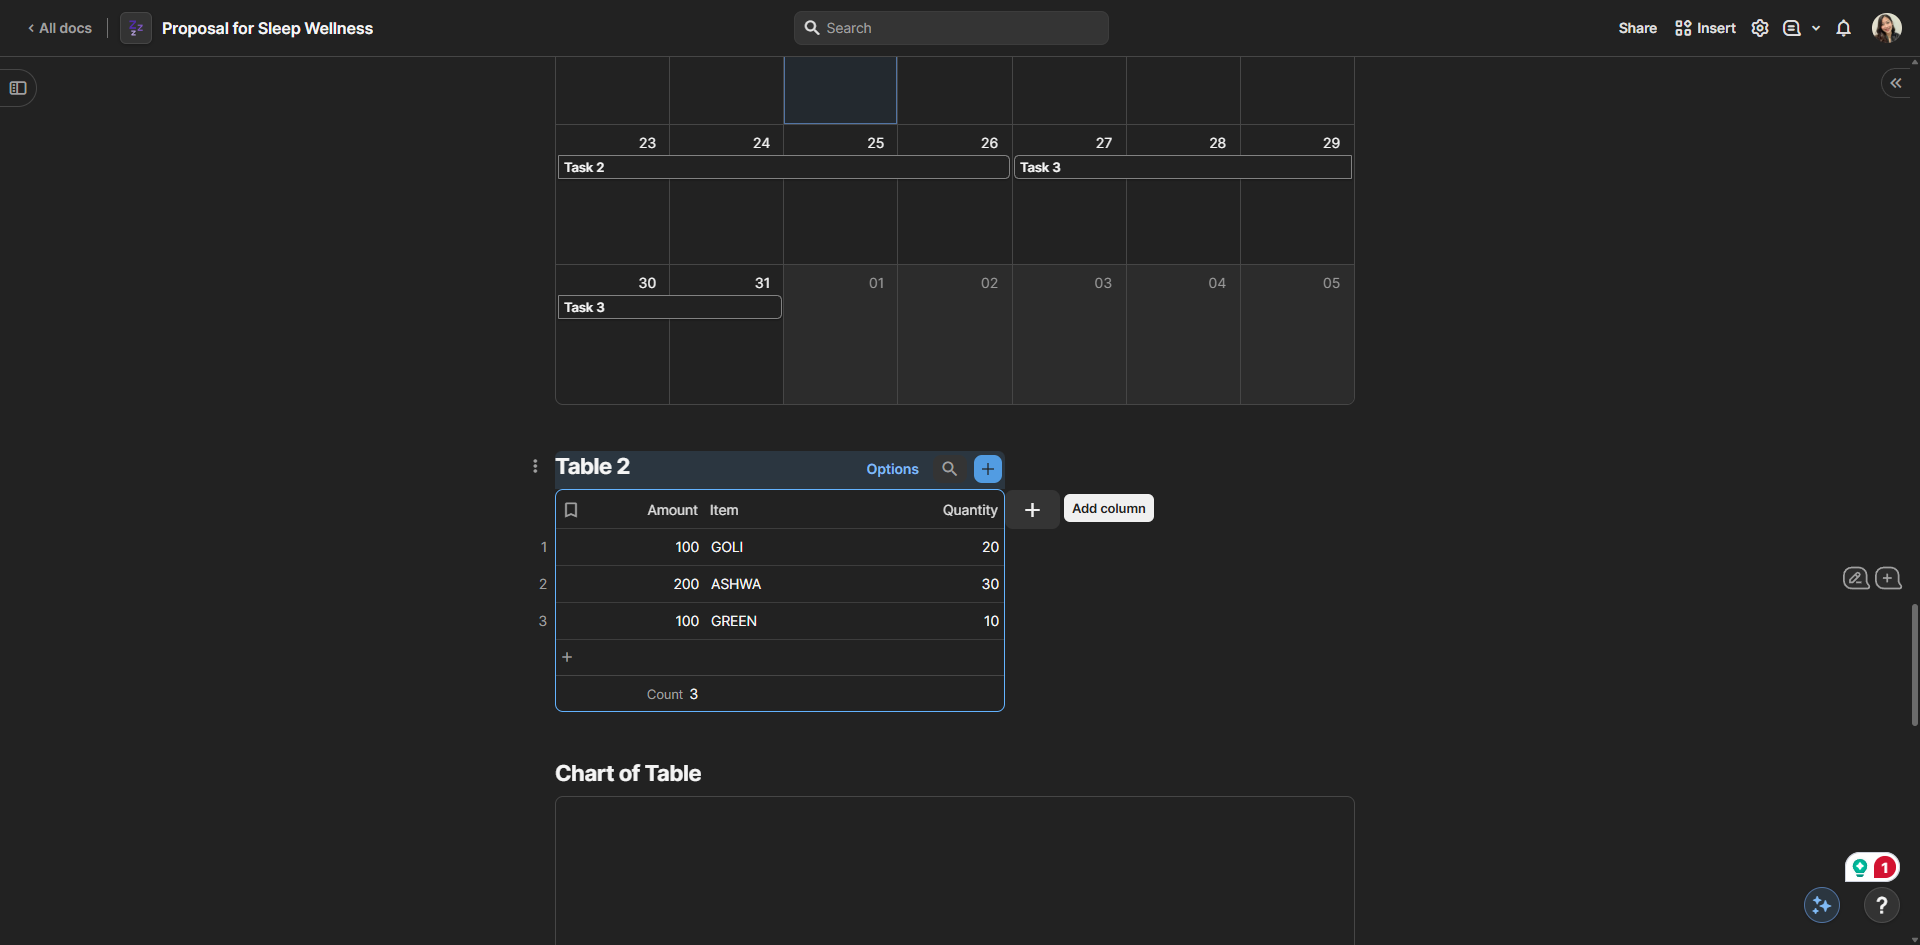This screenshot has width=1920, height=945.
Task: Add new row at table bottom
Action: coord(567,657)
